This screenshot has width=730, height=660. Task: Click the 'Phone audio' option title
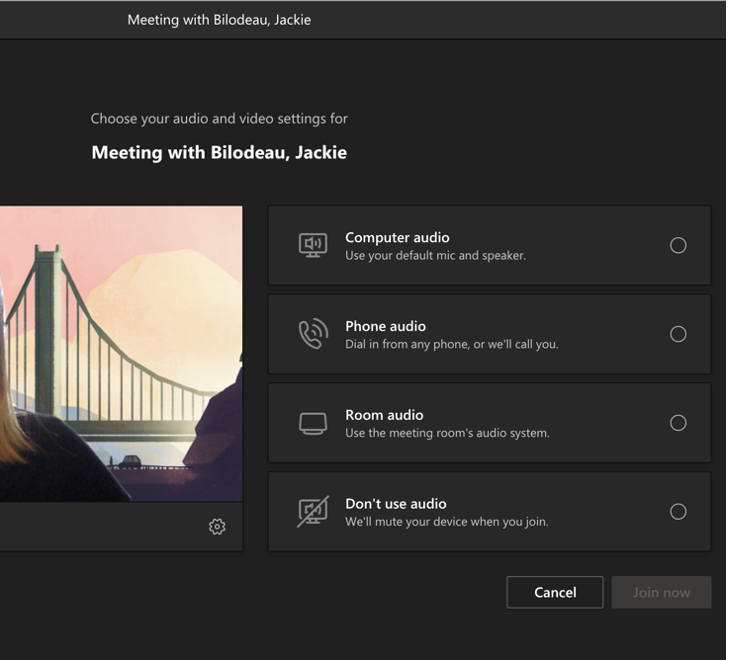click(385, 326)
